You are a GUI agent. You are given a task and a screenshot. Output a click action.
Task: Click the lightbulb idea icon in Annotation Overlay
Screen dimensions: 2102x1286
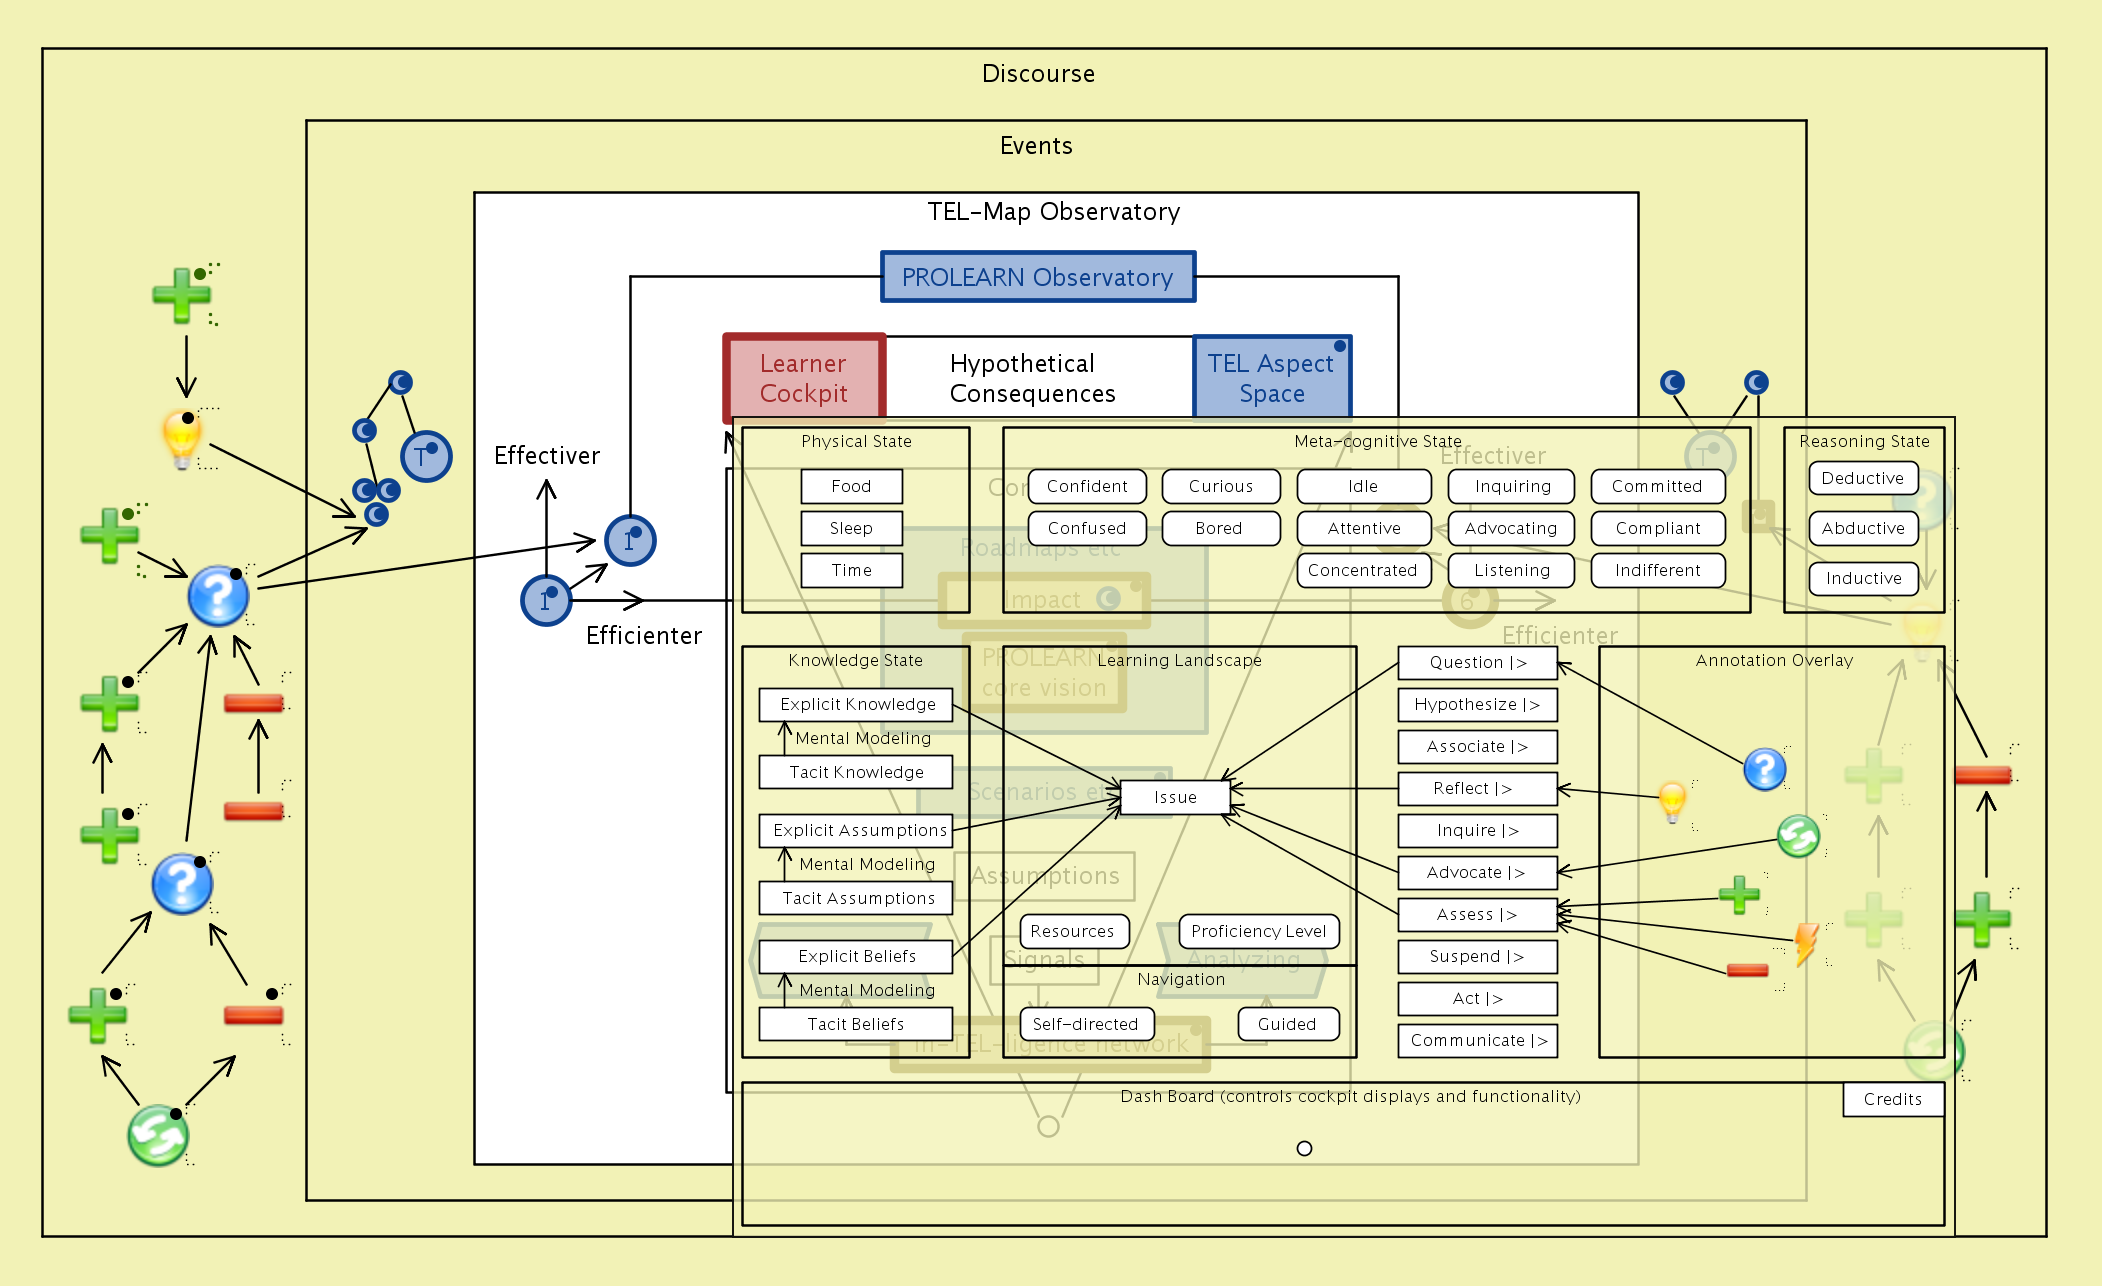1672,800
